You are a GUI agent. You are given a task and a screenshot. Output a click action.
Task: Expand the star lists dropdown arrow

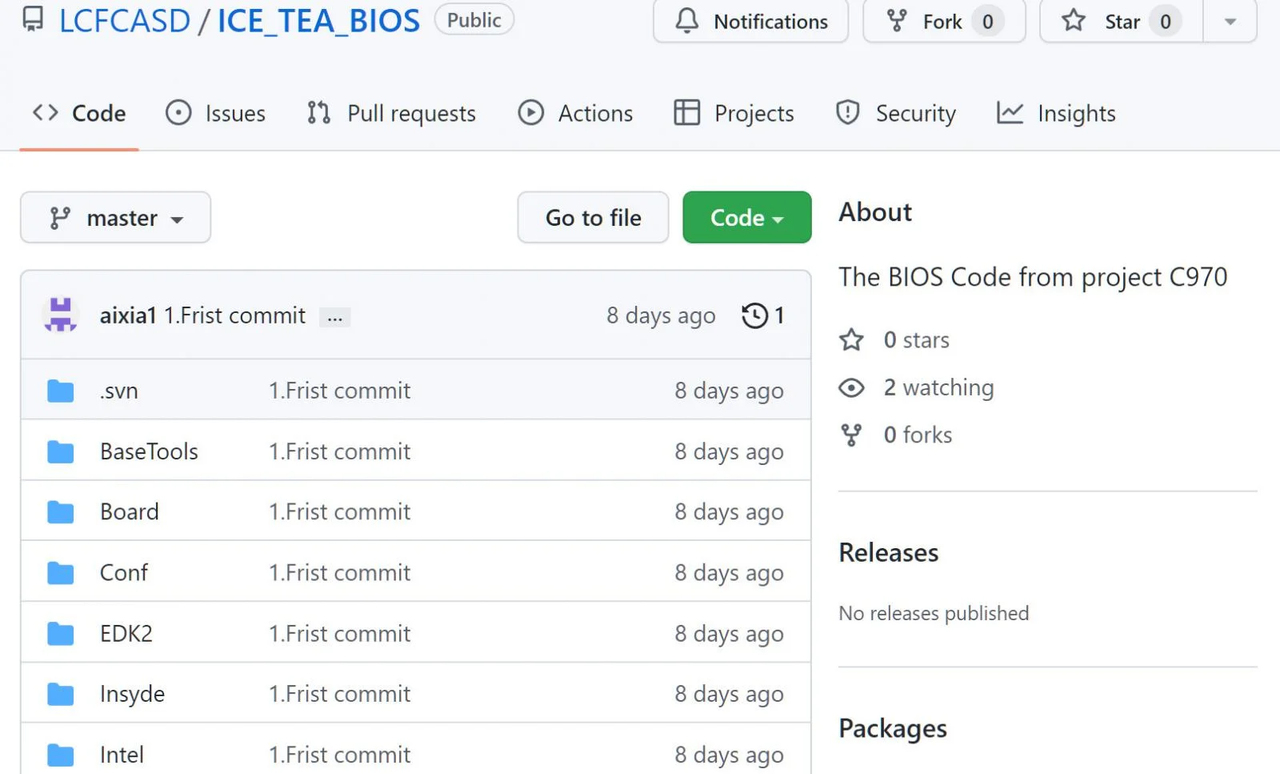pyautogui.click(x=1230, y=21)
